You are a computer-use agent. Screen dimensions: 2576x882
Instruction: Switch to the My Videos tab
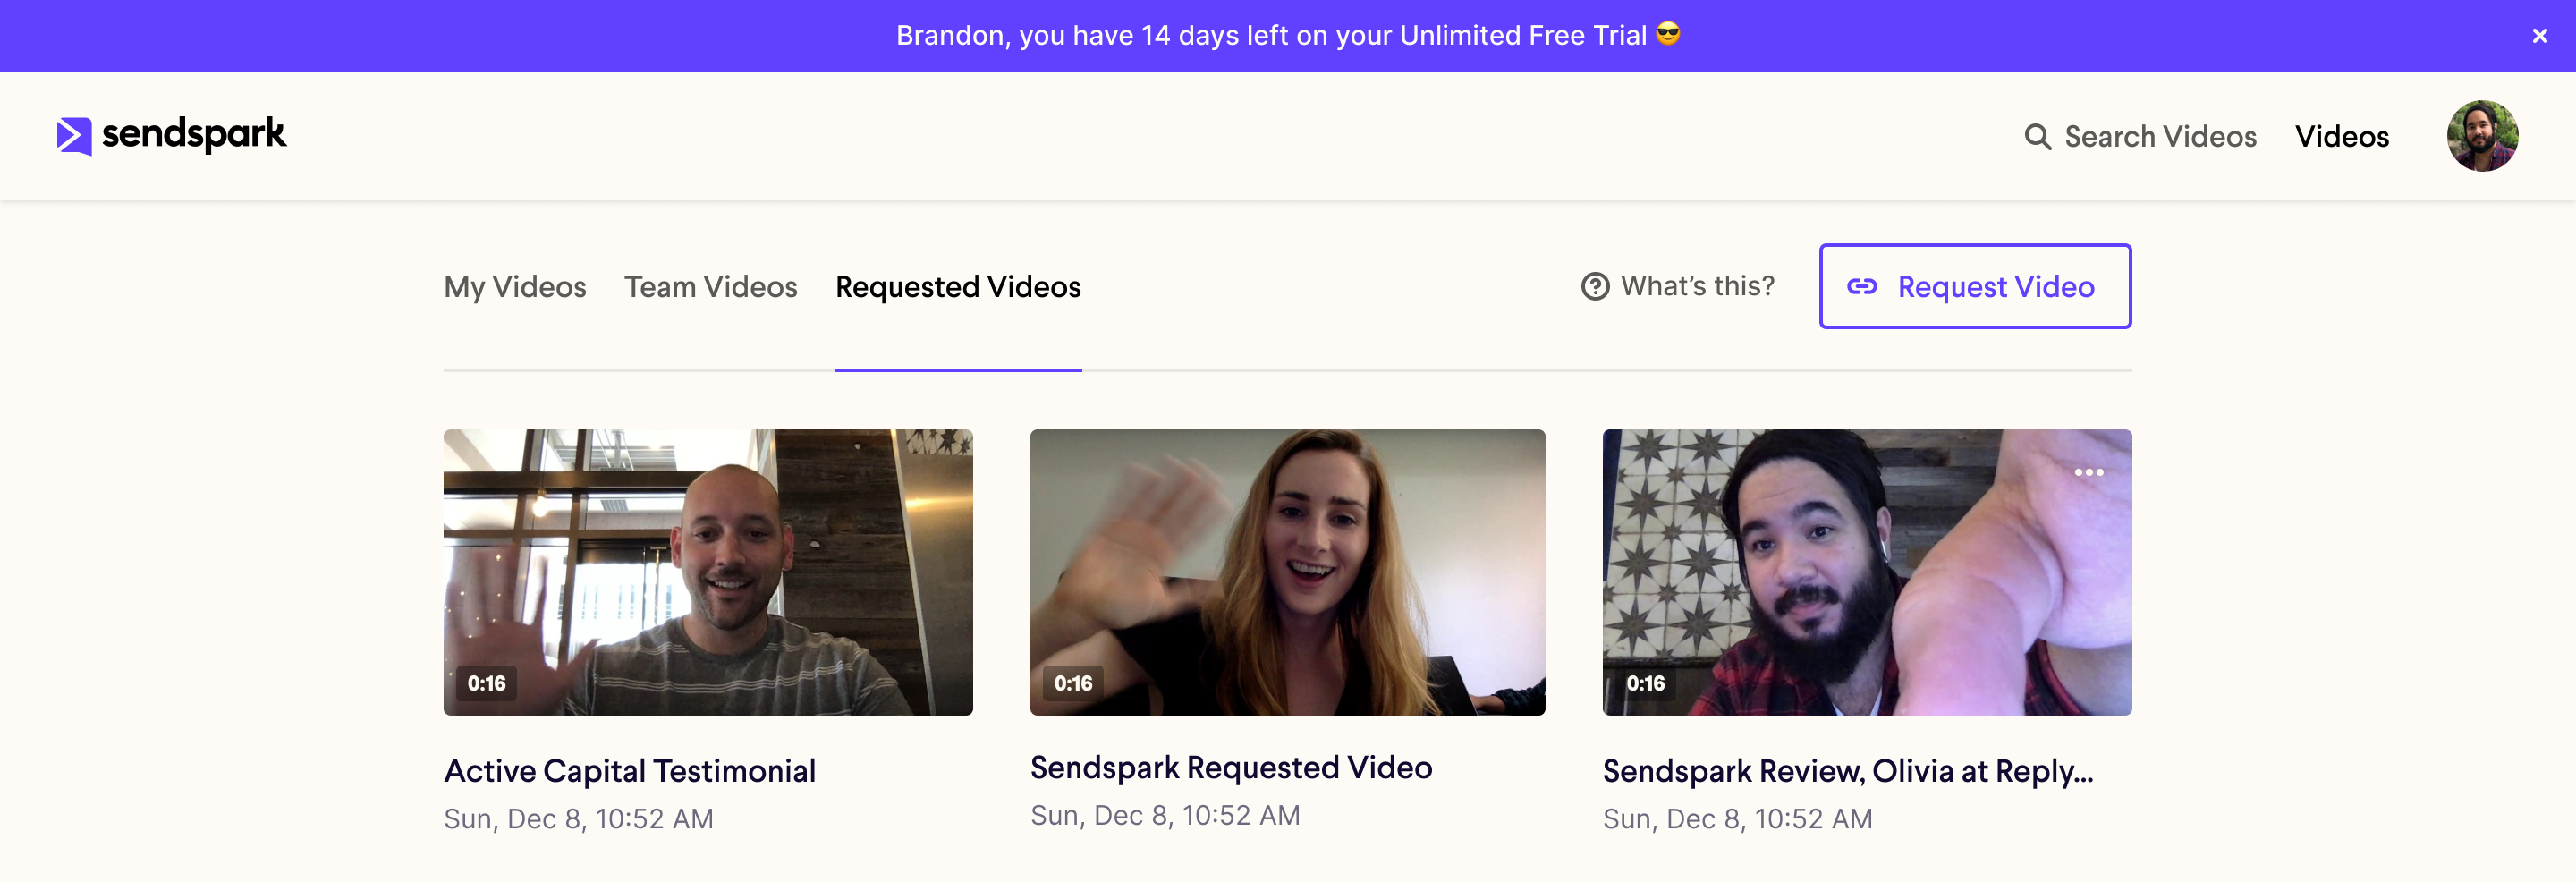point(515,287)
